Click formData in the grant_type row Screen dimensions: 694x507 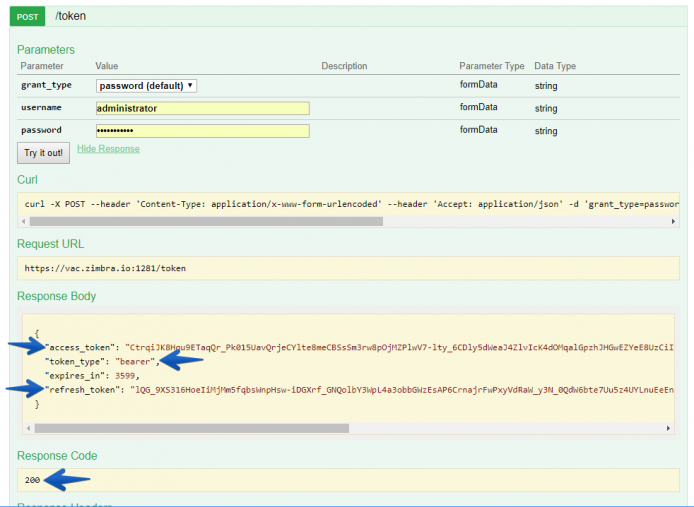point(478,85)
